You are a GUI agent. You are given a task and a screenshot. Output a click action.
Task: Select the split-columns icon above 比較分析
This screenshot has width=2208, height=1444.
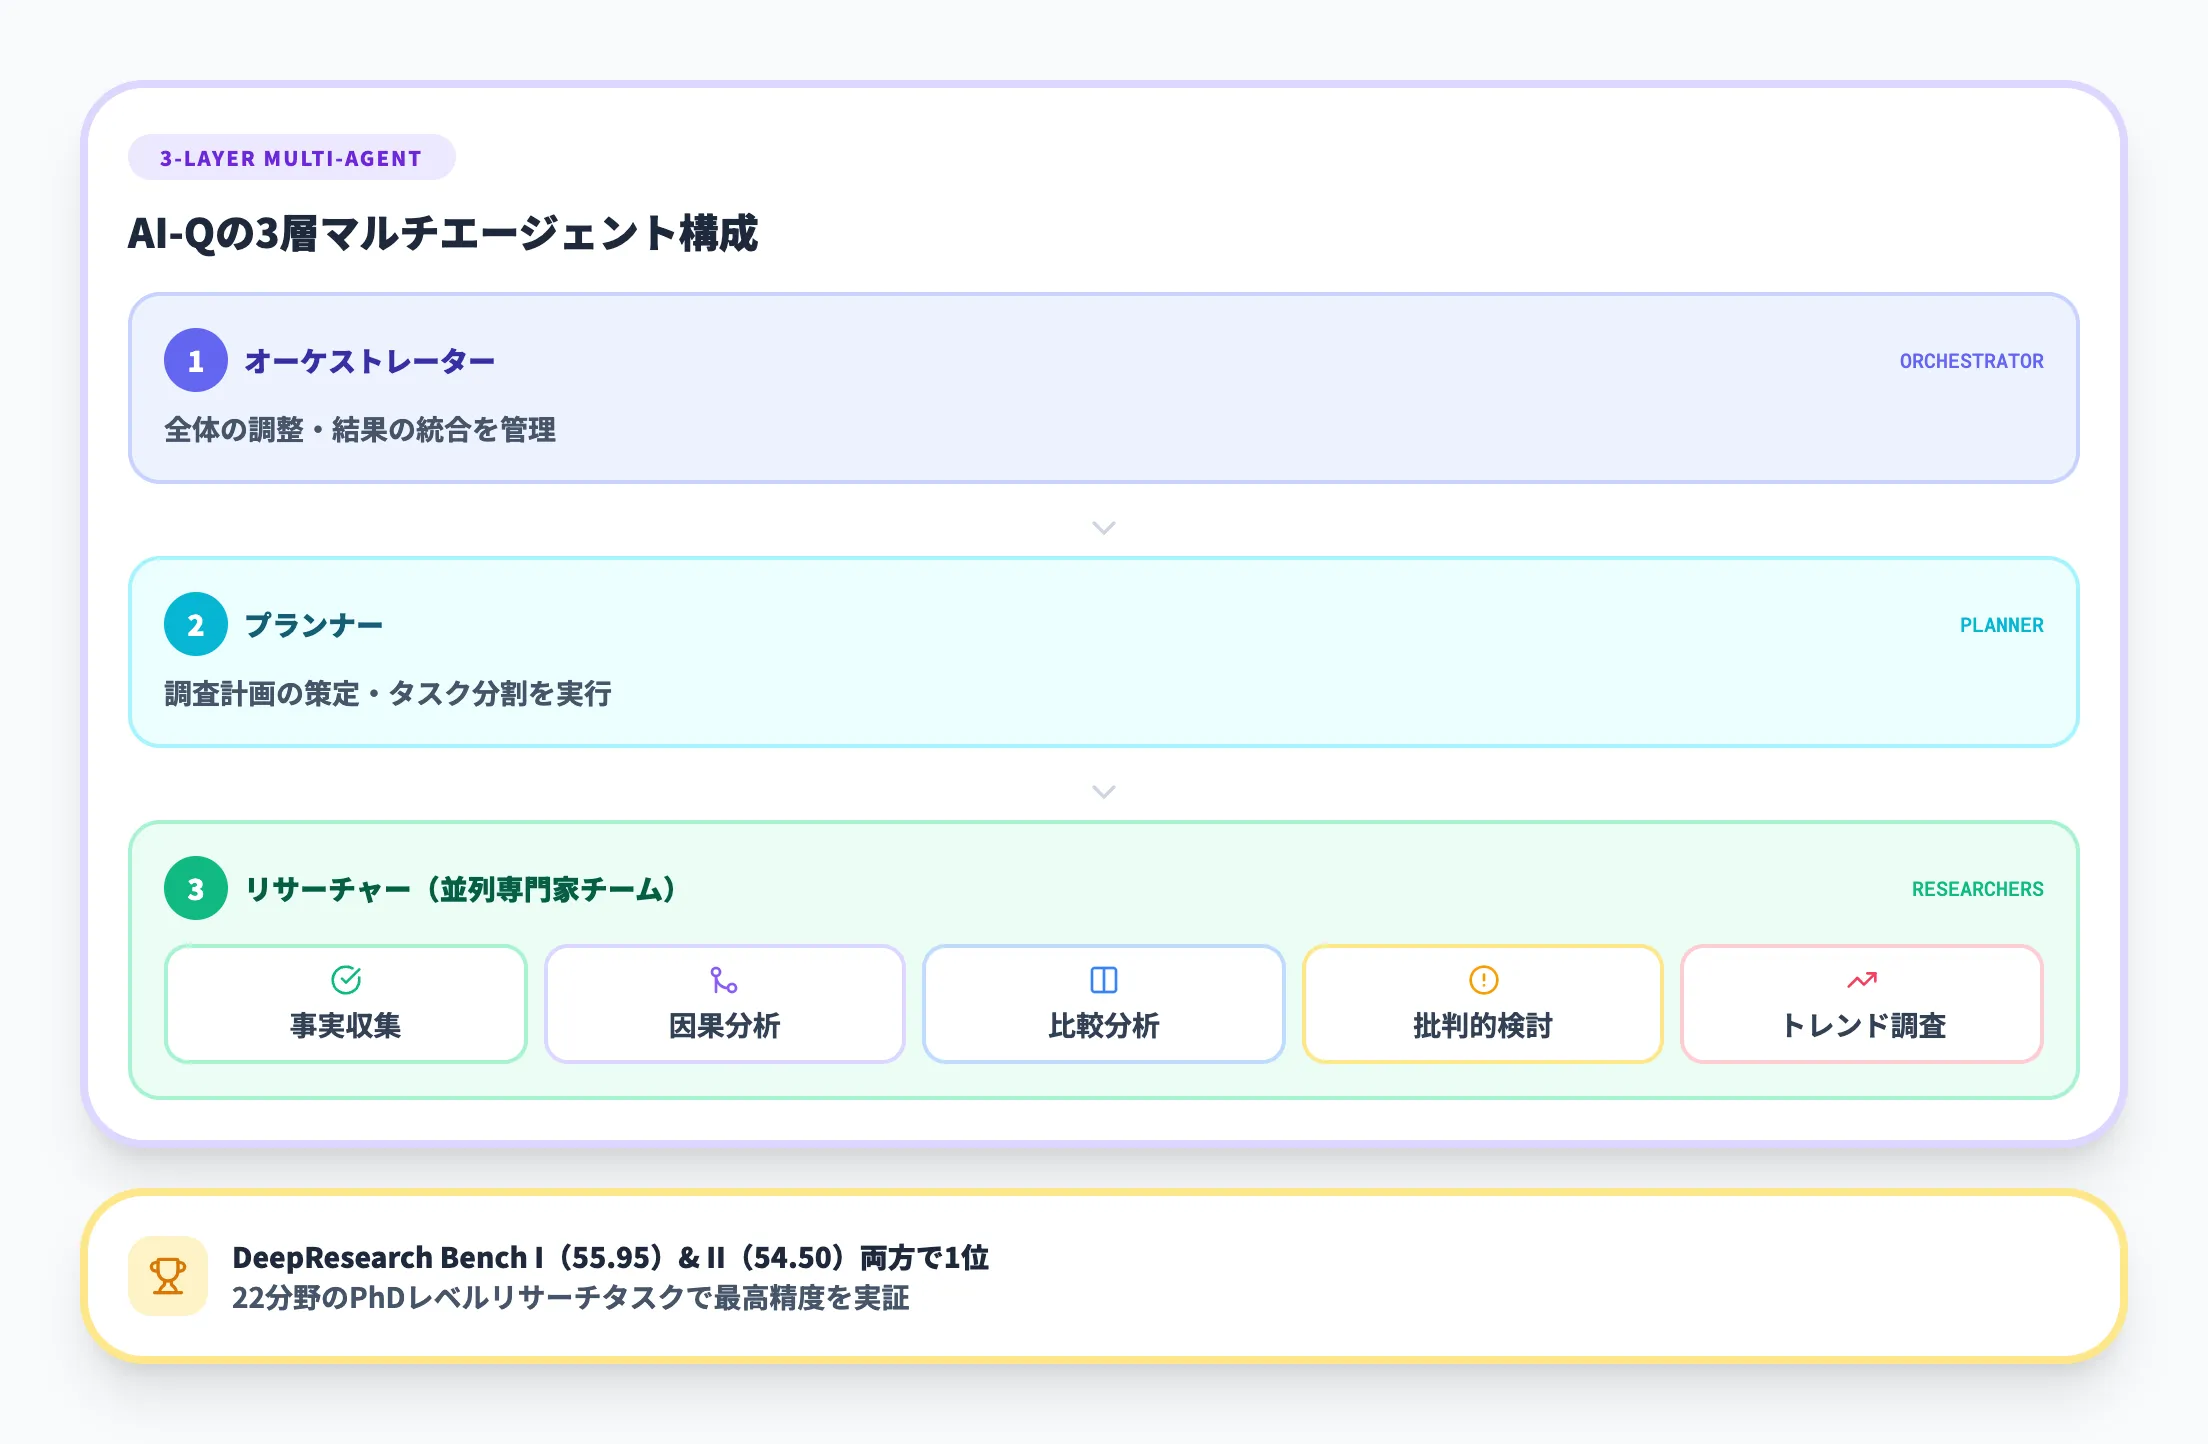pyautogui.click(x=1103, y=980)
